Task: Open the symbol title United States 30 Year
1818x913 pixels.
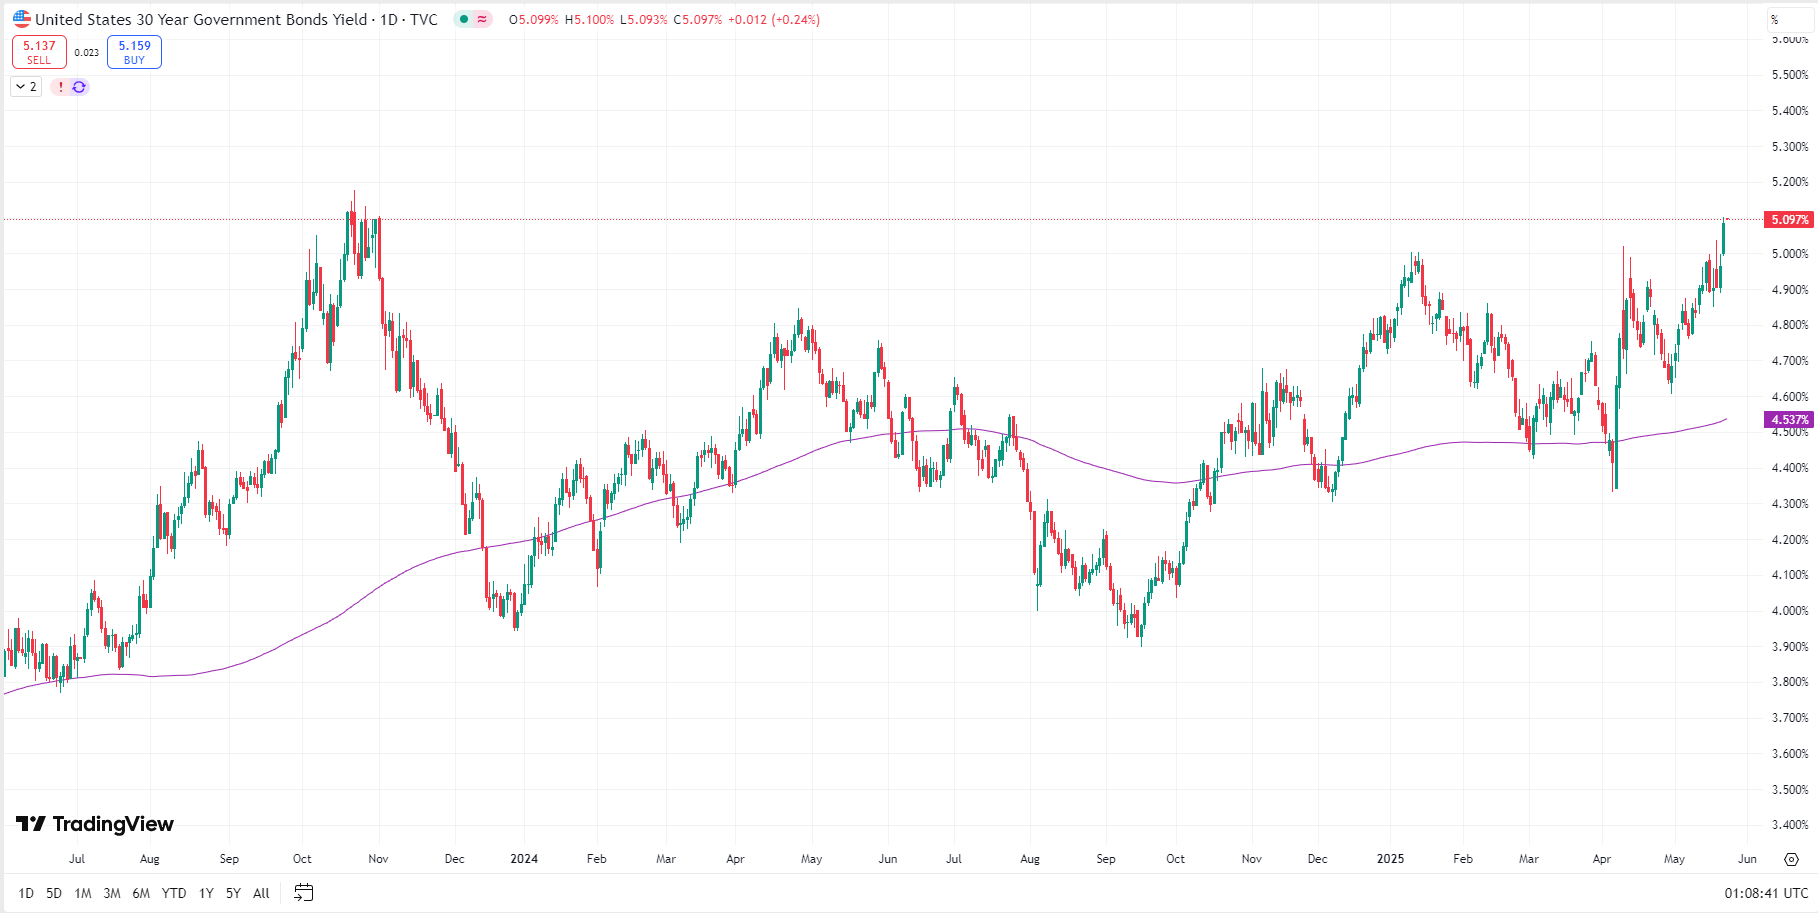Action: (x=200, y=19)
